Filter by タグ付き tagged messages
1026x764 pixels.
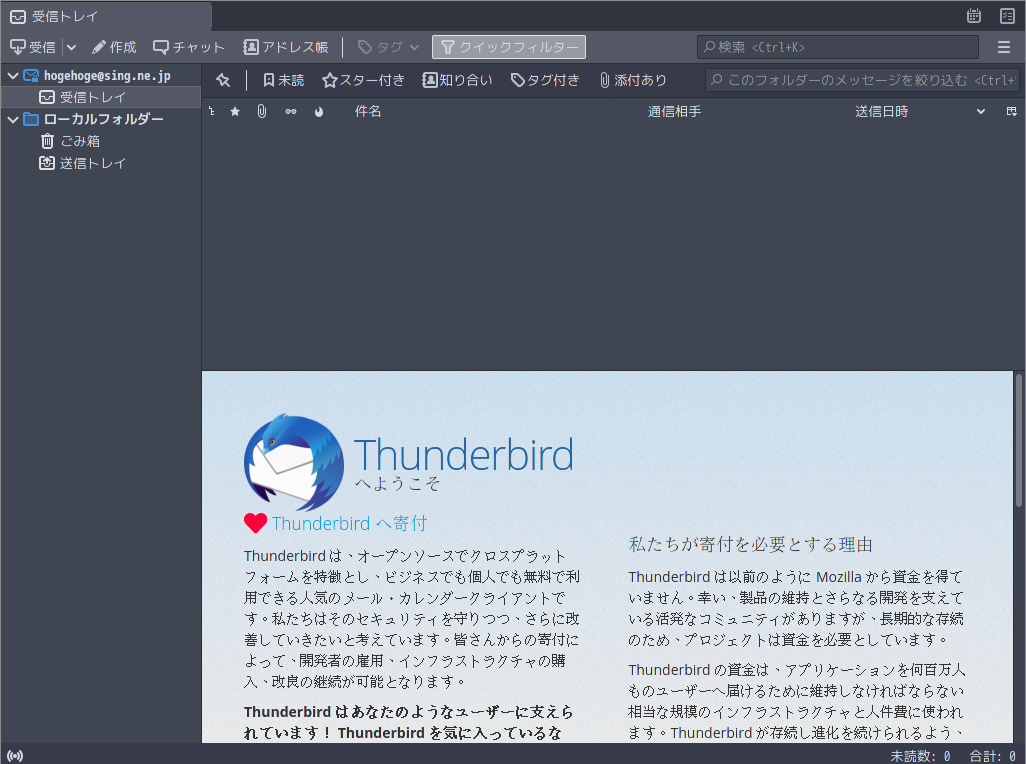pos(545,80)
